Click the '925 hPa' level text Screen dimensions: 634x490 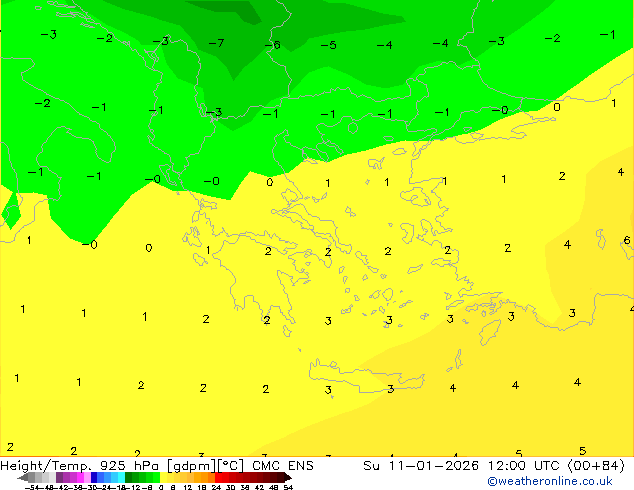pyautogui.click(x=129, y=466)
